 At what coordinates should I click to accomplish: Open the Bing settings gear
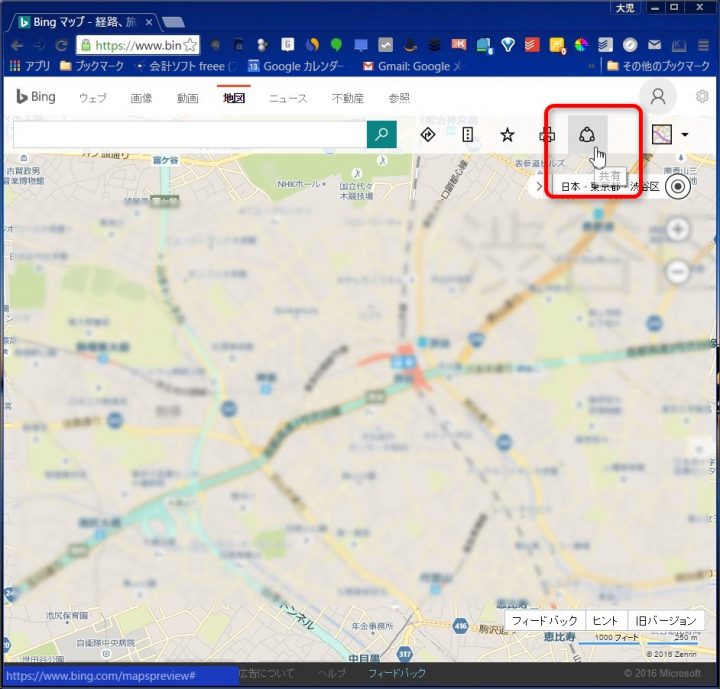(x=702, y=96)
